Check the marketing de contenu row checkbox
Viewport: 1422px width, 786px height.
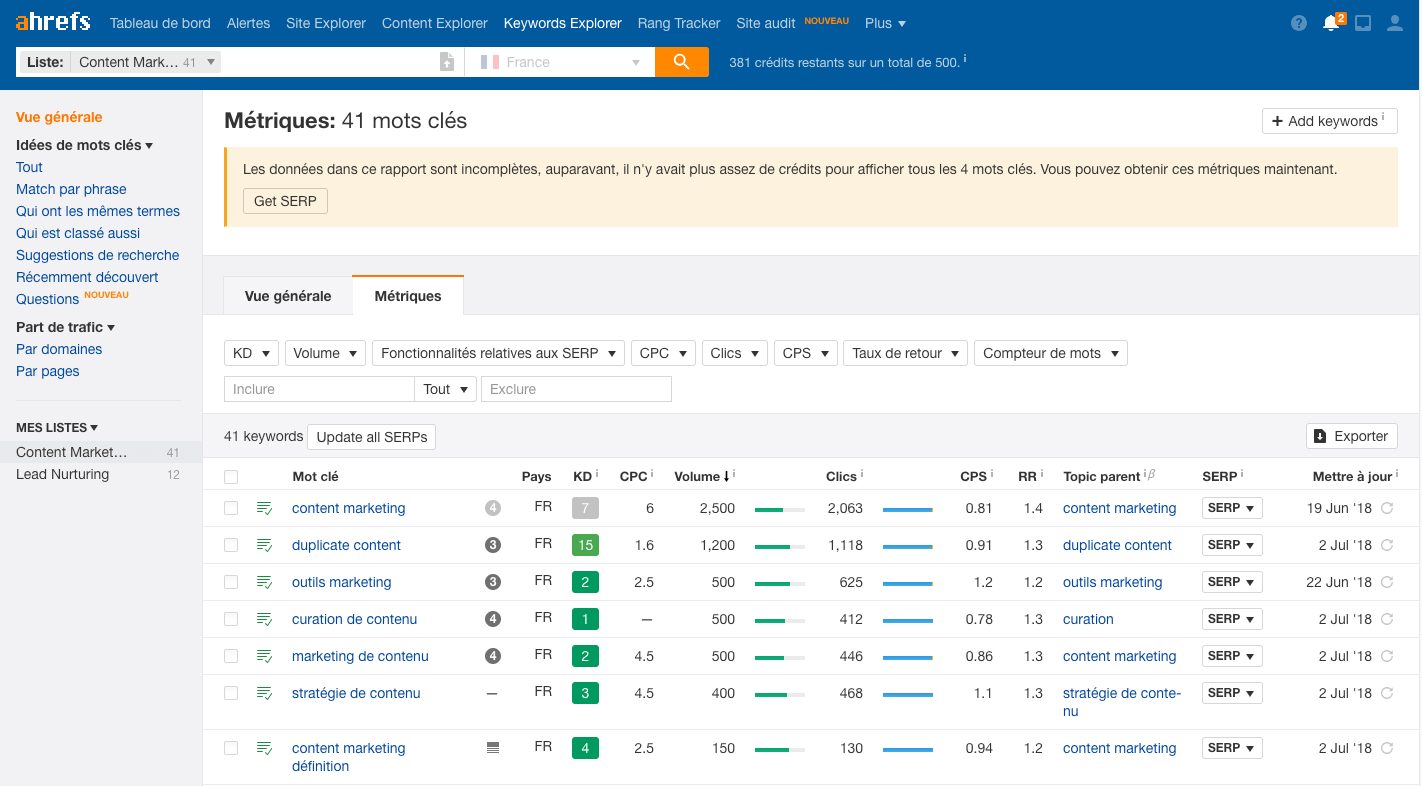tap(231, 656)
